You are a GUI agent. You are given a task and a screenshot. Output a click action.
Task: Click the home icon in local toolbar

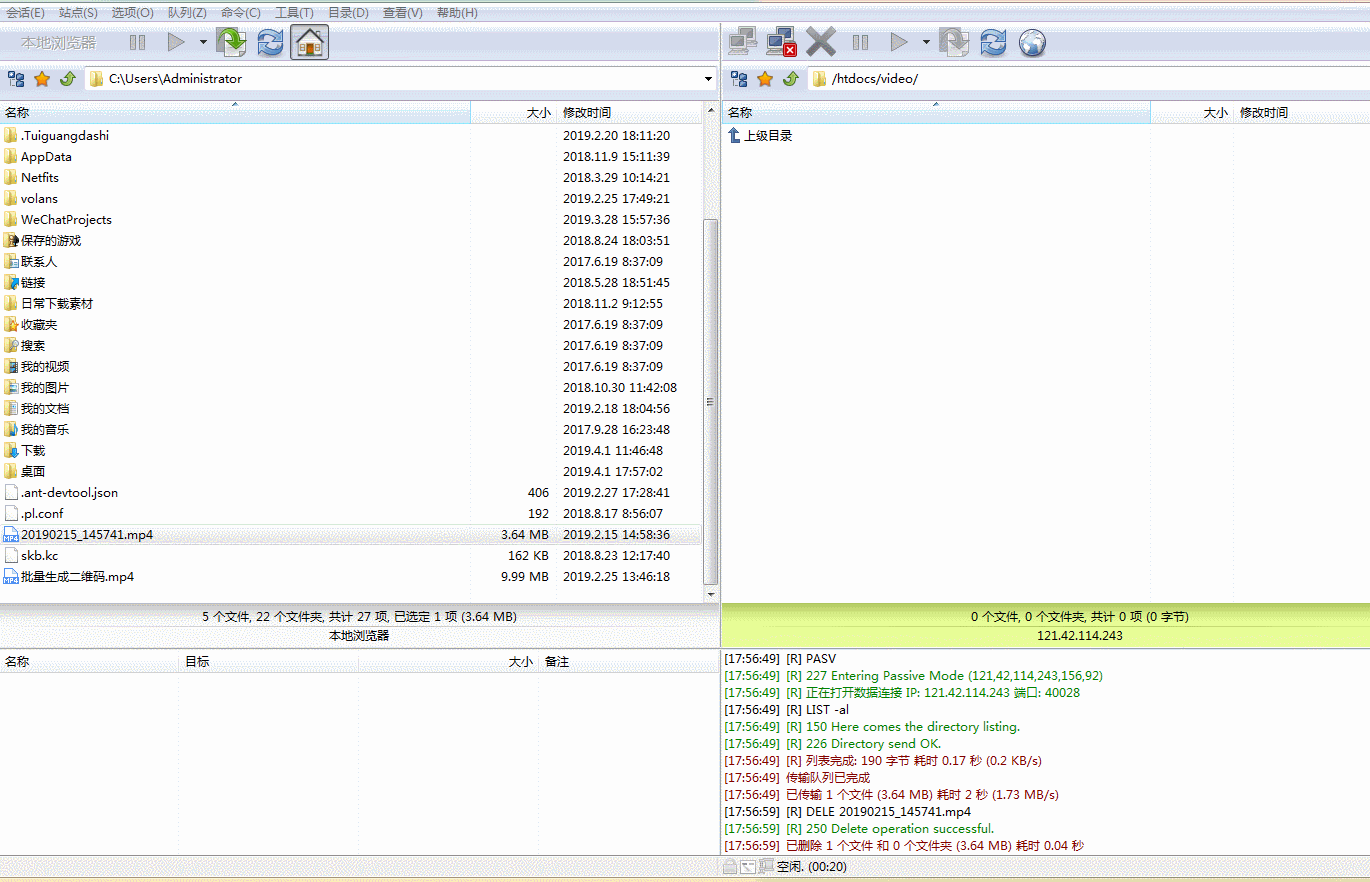pos(310,42)
